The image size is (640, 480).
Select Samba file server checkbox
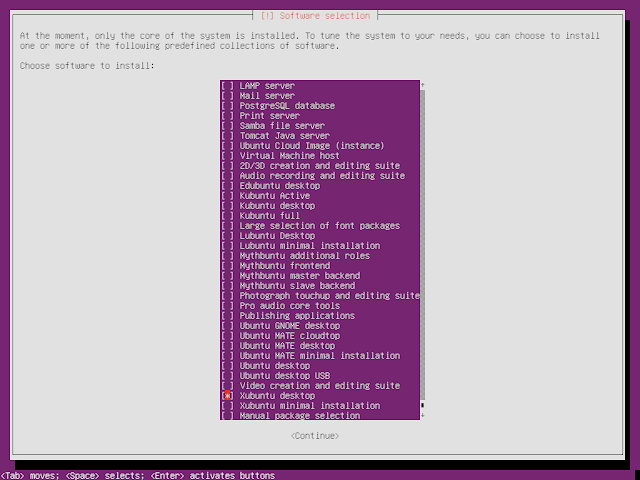(x=227, y=126)
